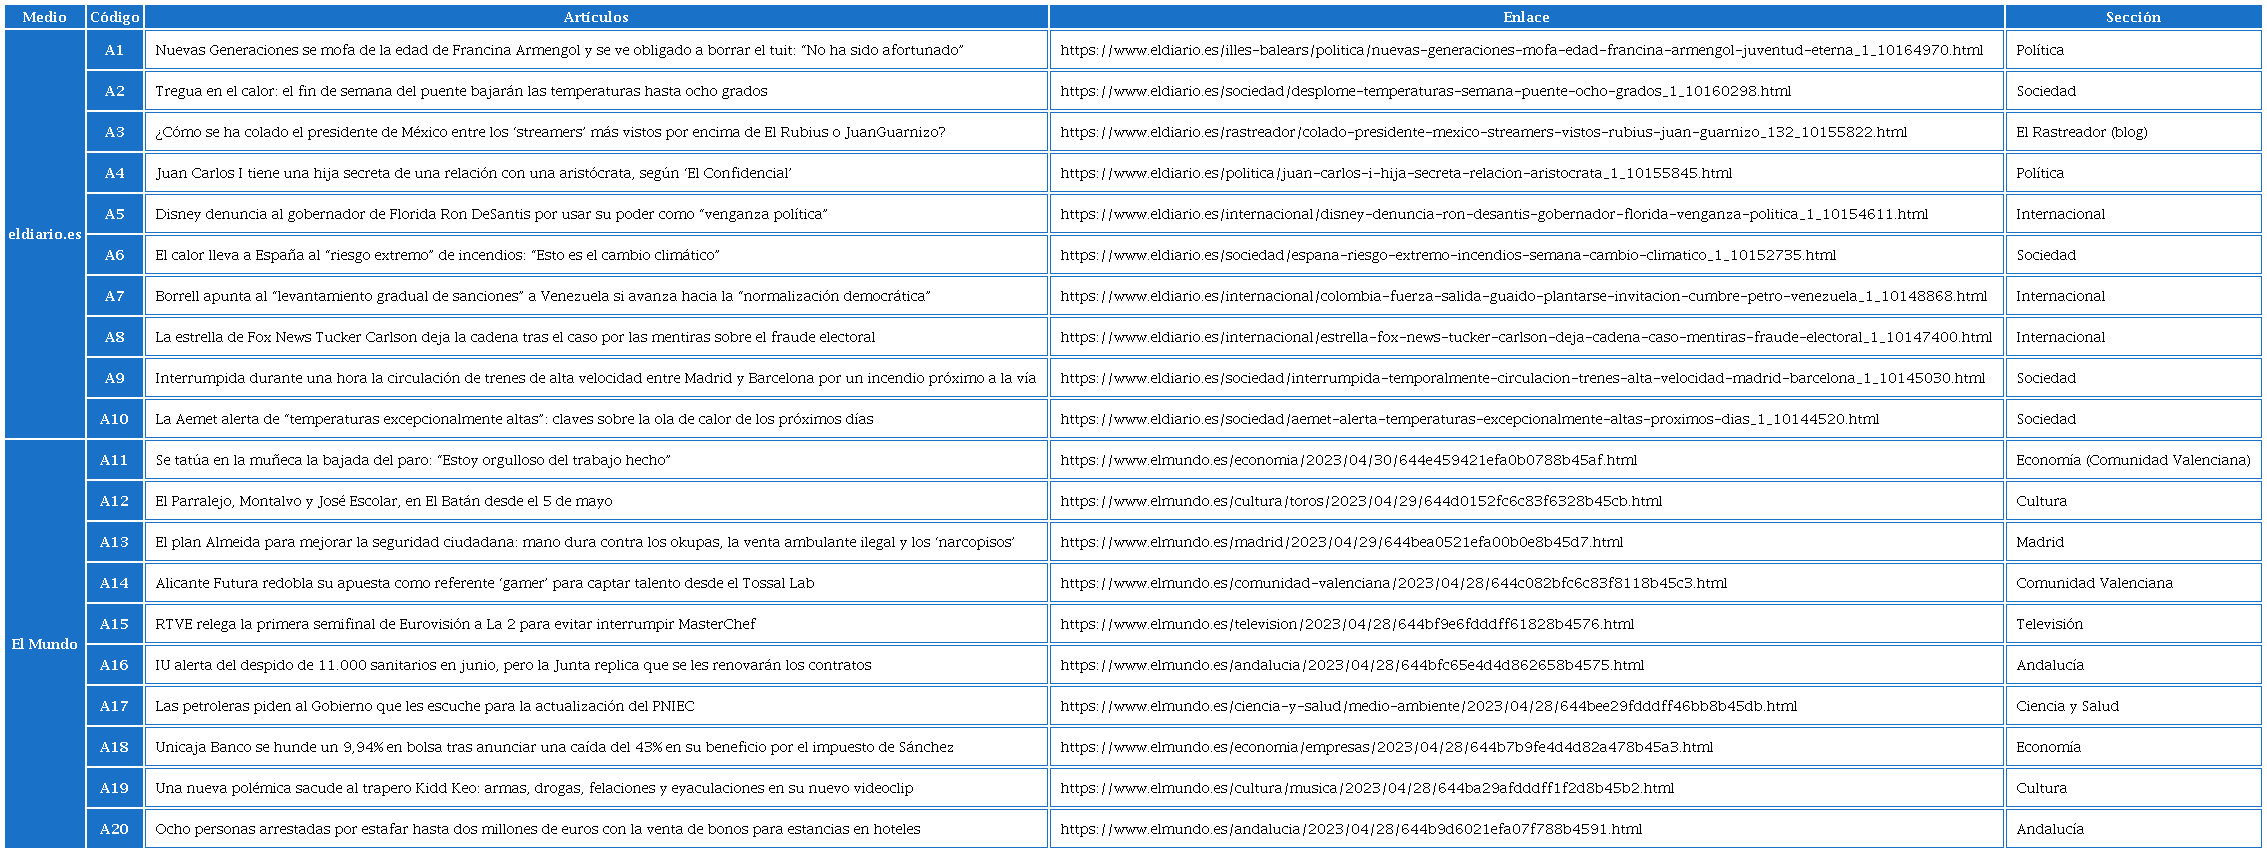Click the El Rastreador (blog) section cell
This screenshot has width=2267, height=853.
pos(2081,132)
